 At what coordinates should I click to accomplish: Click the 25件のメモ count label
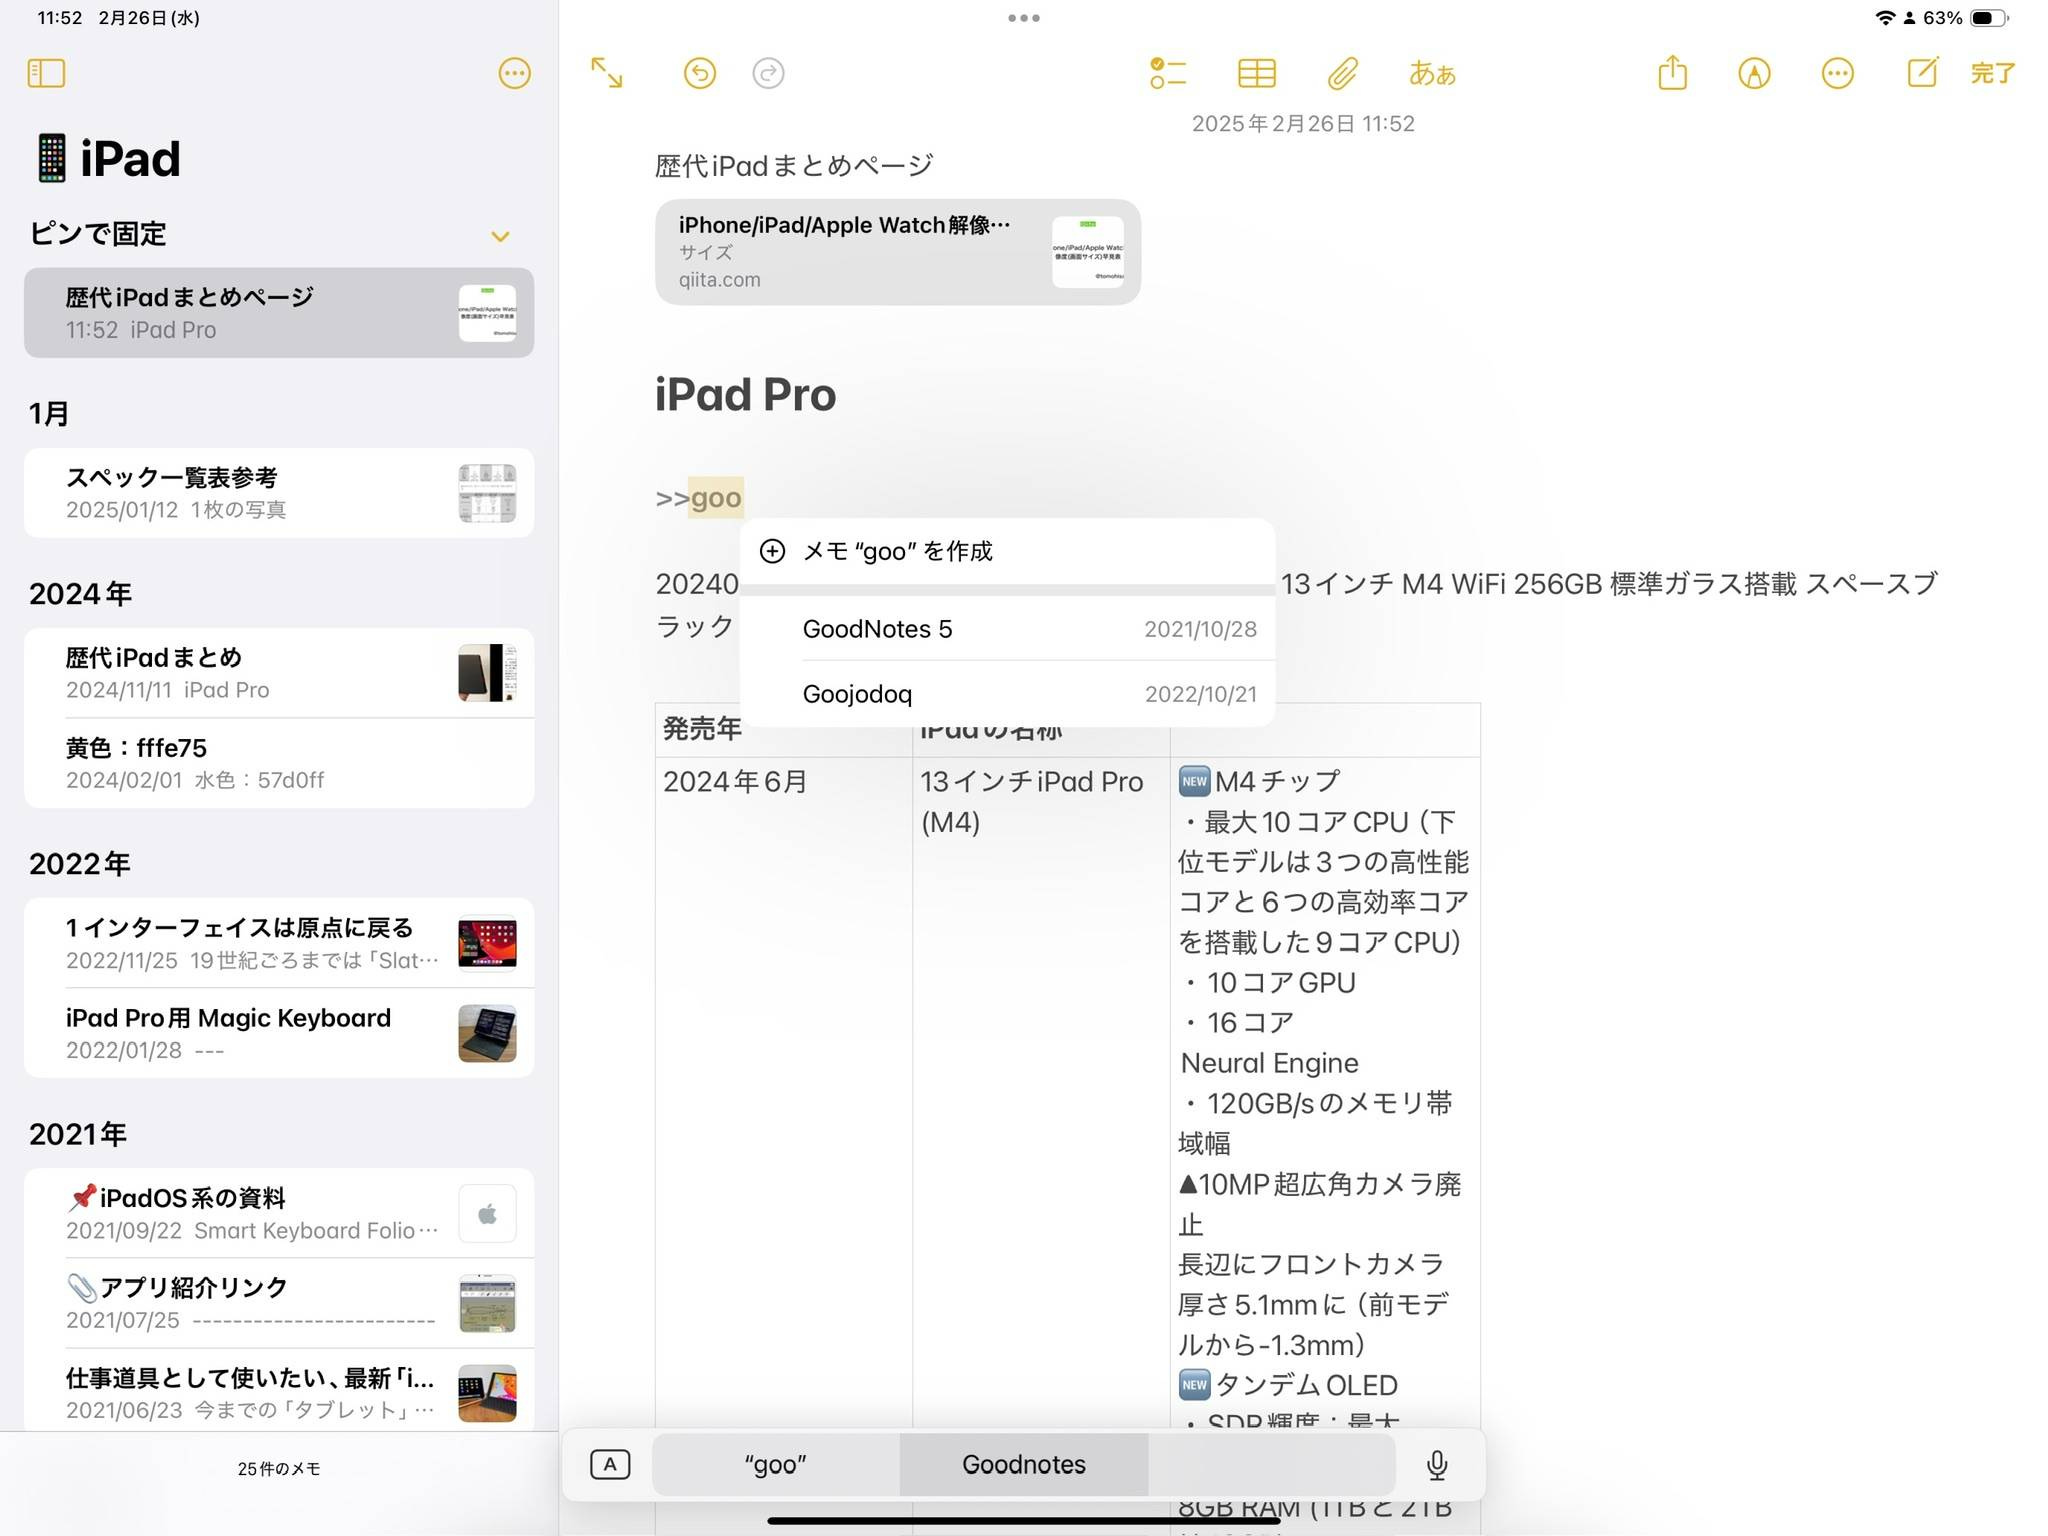coord(279,1469)
